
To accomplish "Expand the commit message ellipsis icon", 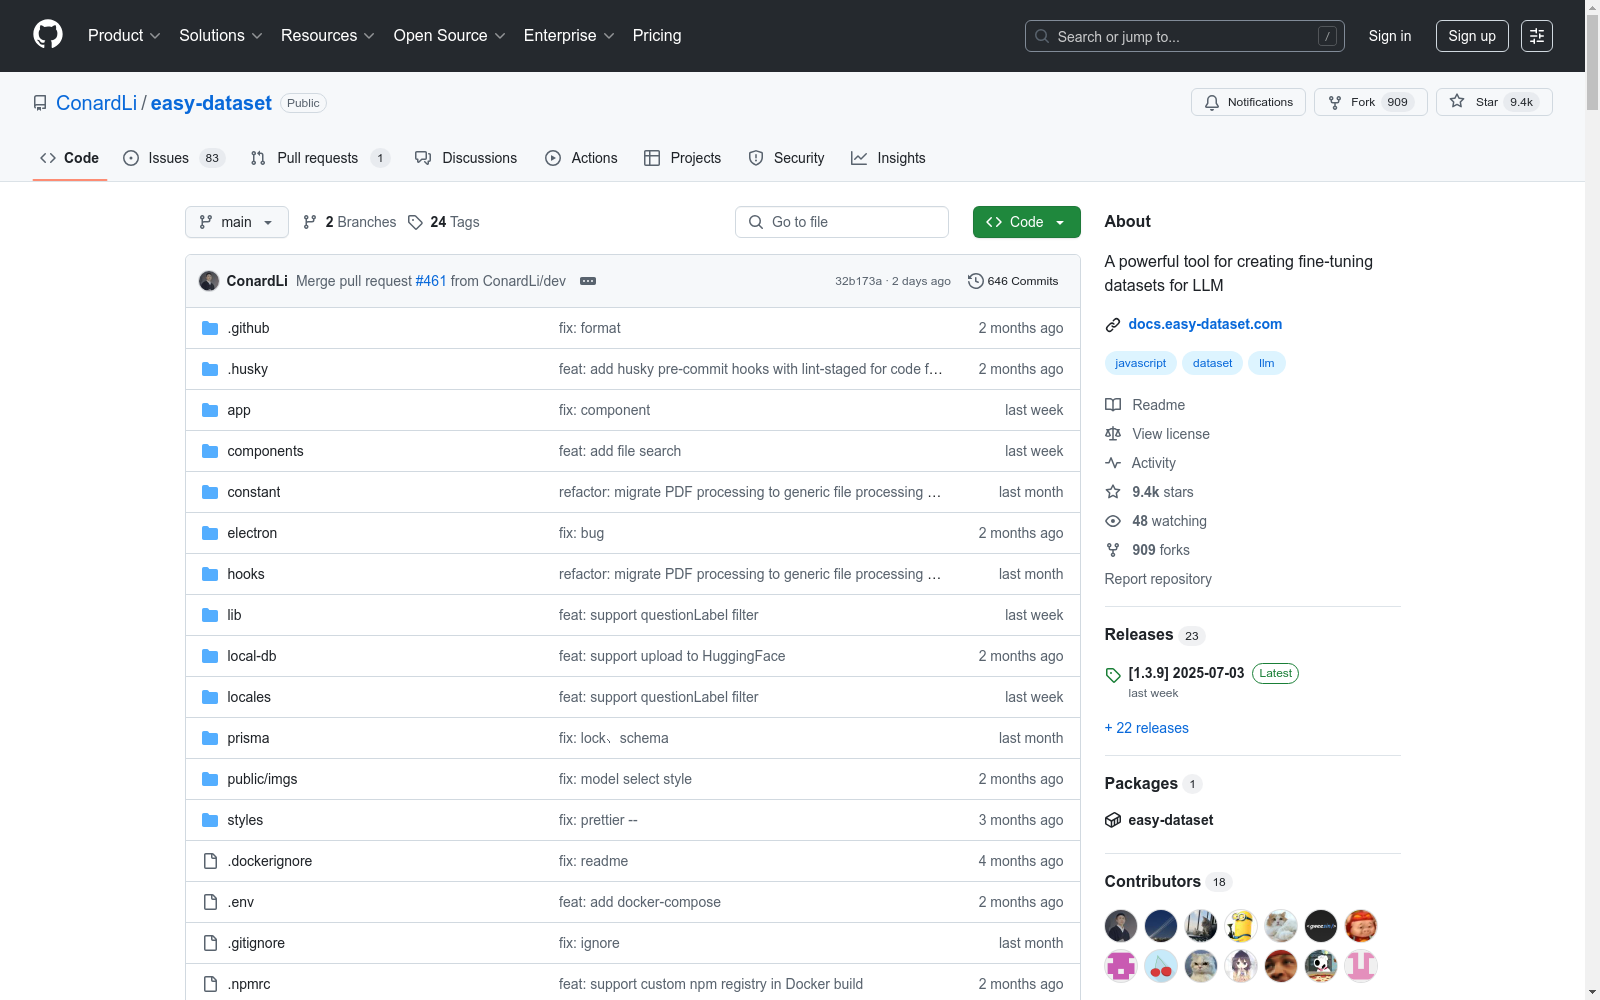I will point(588,281).
